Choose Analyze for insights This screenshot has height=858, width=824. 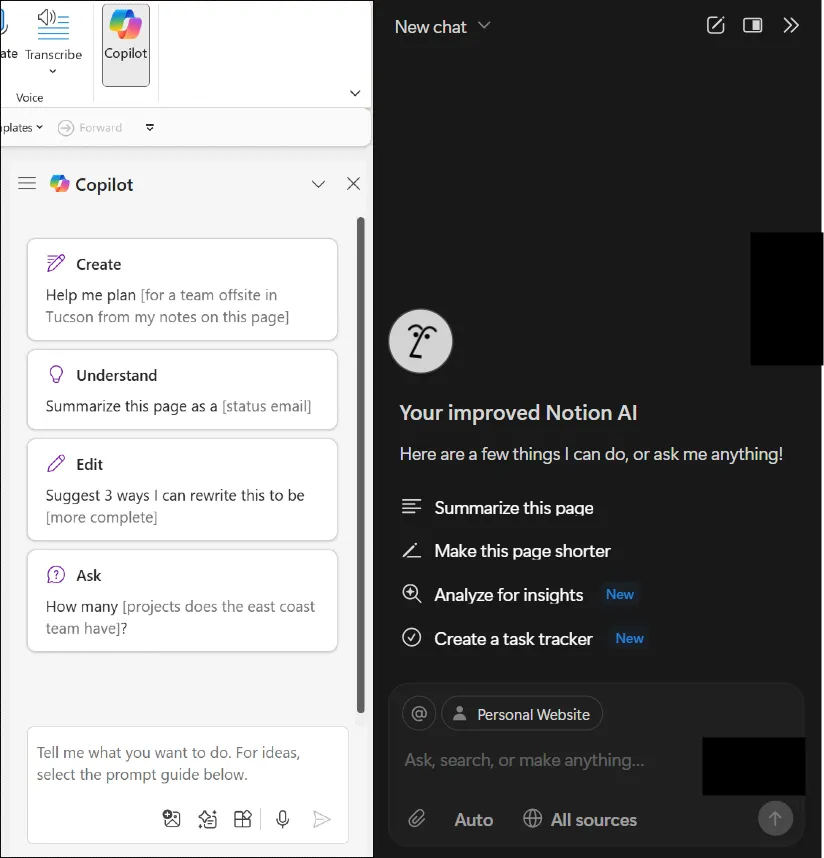tap(492, 594)
